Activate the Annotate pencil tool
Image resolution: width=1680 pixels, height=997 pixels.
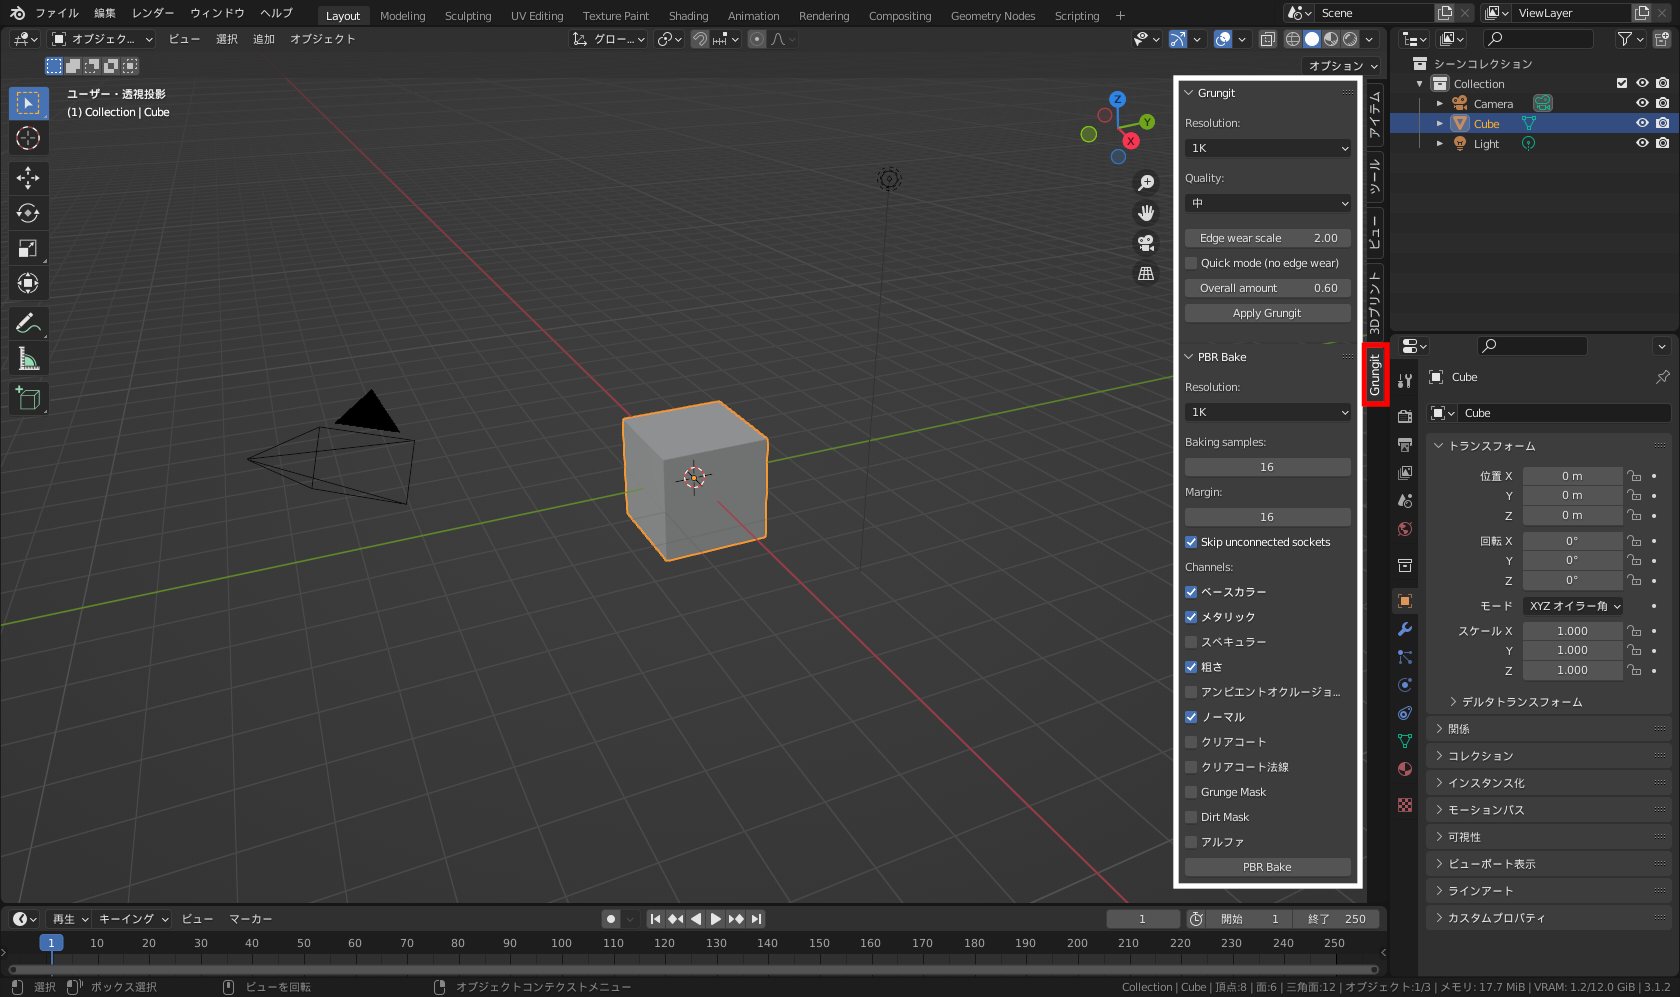pyautogui.click(x=28, y=323)
